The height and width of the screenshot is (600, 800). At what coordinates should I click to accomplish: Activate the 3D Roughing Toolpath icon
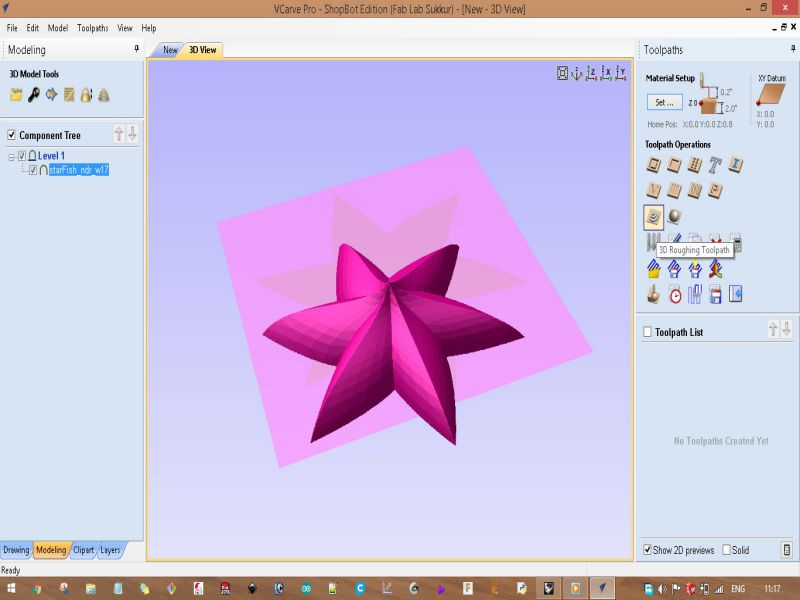654,217
